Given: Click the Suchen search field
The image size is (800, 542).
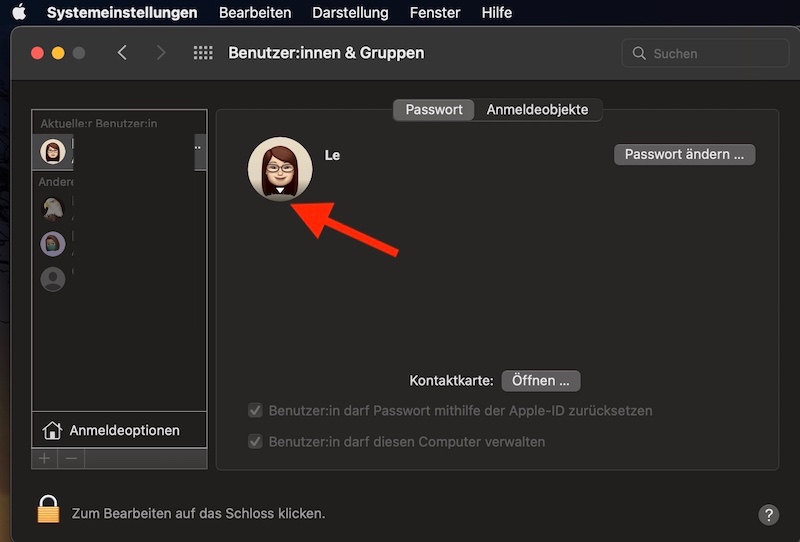Looking at the screenshot, I should point(705,53).
